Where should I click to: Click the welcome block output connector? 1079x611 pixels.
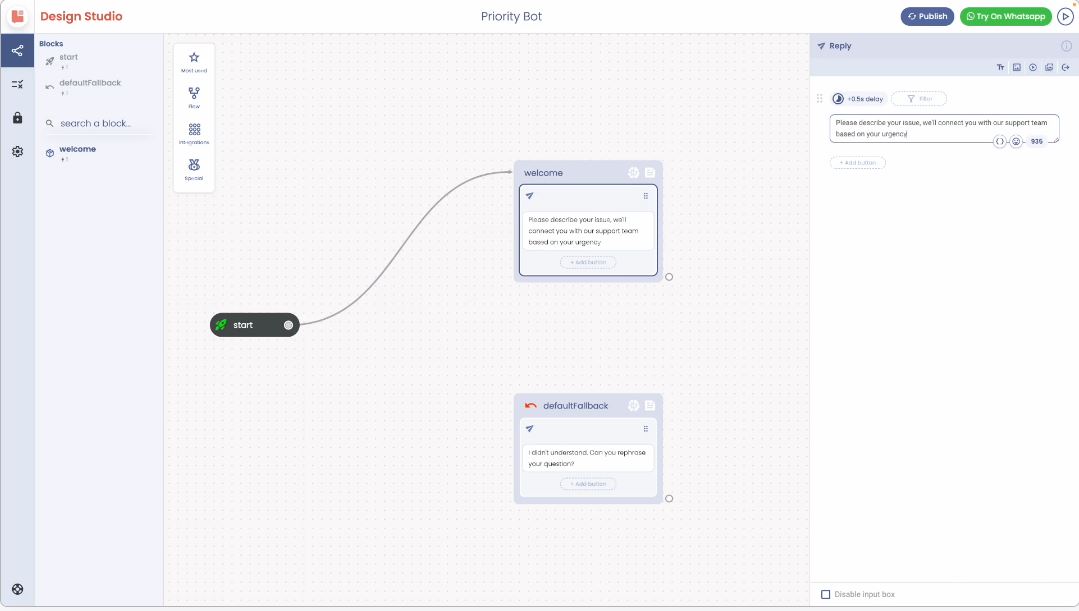[x=669, y=277]
